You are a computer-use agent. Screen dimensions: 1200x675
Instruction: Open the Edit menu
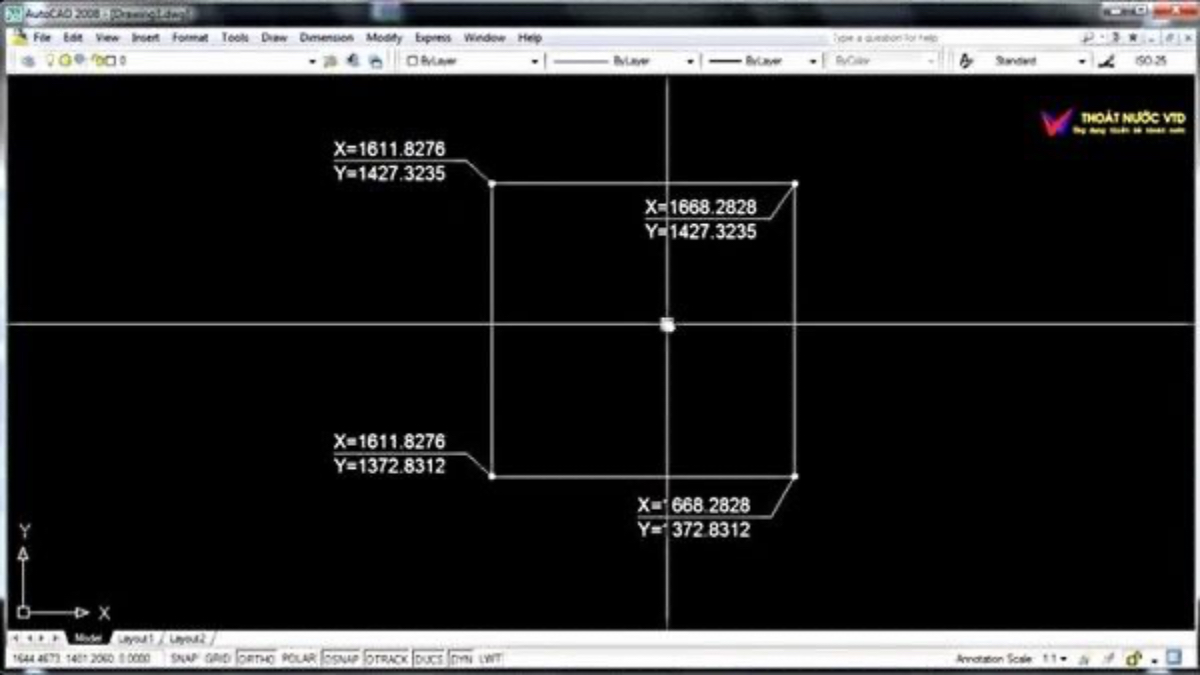click(x=73, y=37)
